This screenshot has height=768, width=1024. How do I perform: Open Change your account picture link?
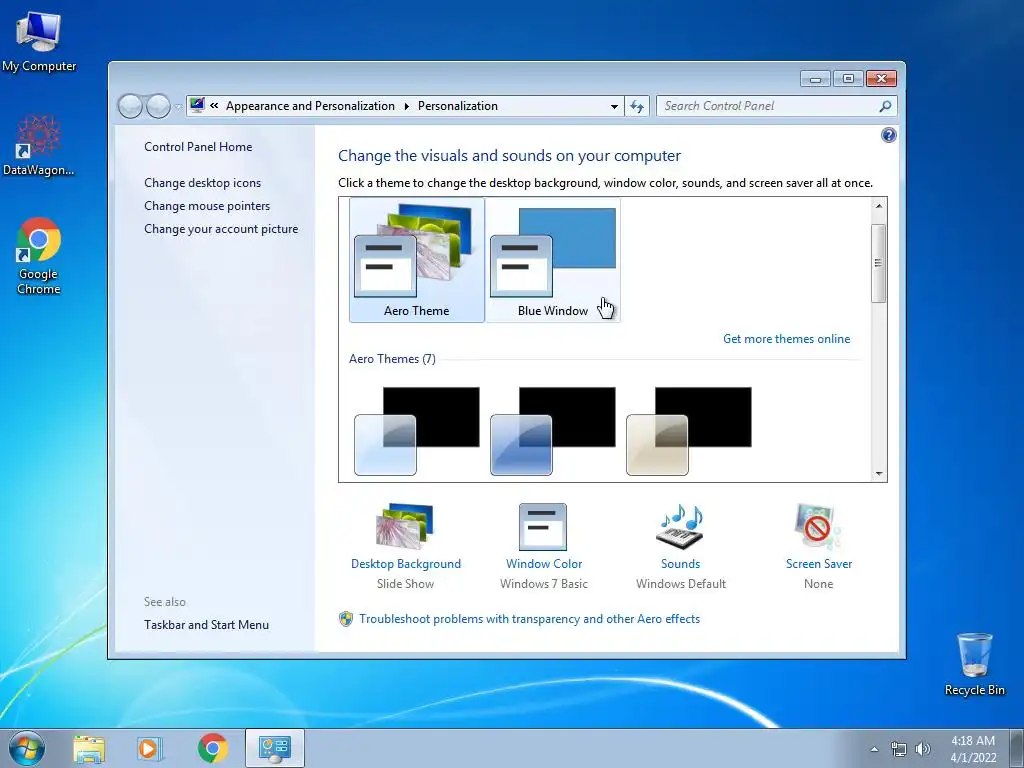point(221,229)
